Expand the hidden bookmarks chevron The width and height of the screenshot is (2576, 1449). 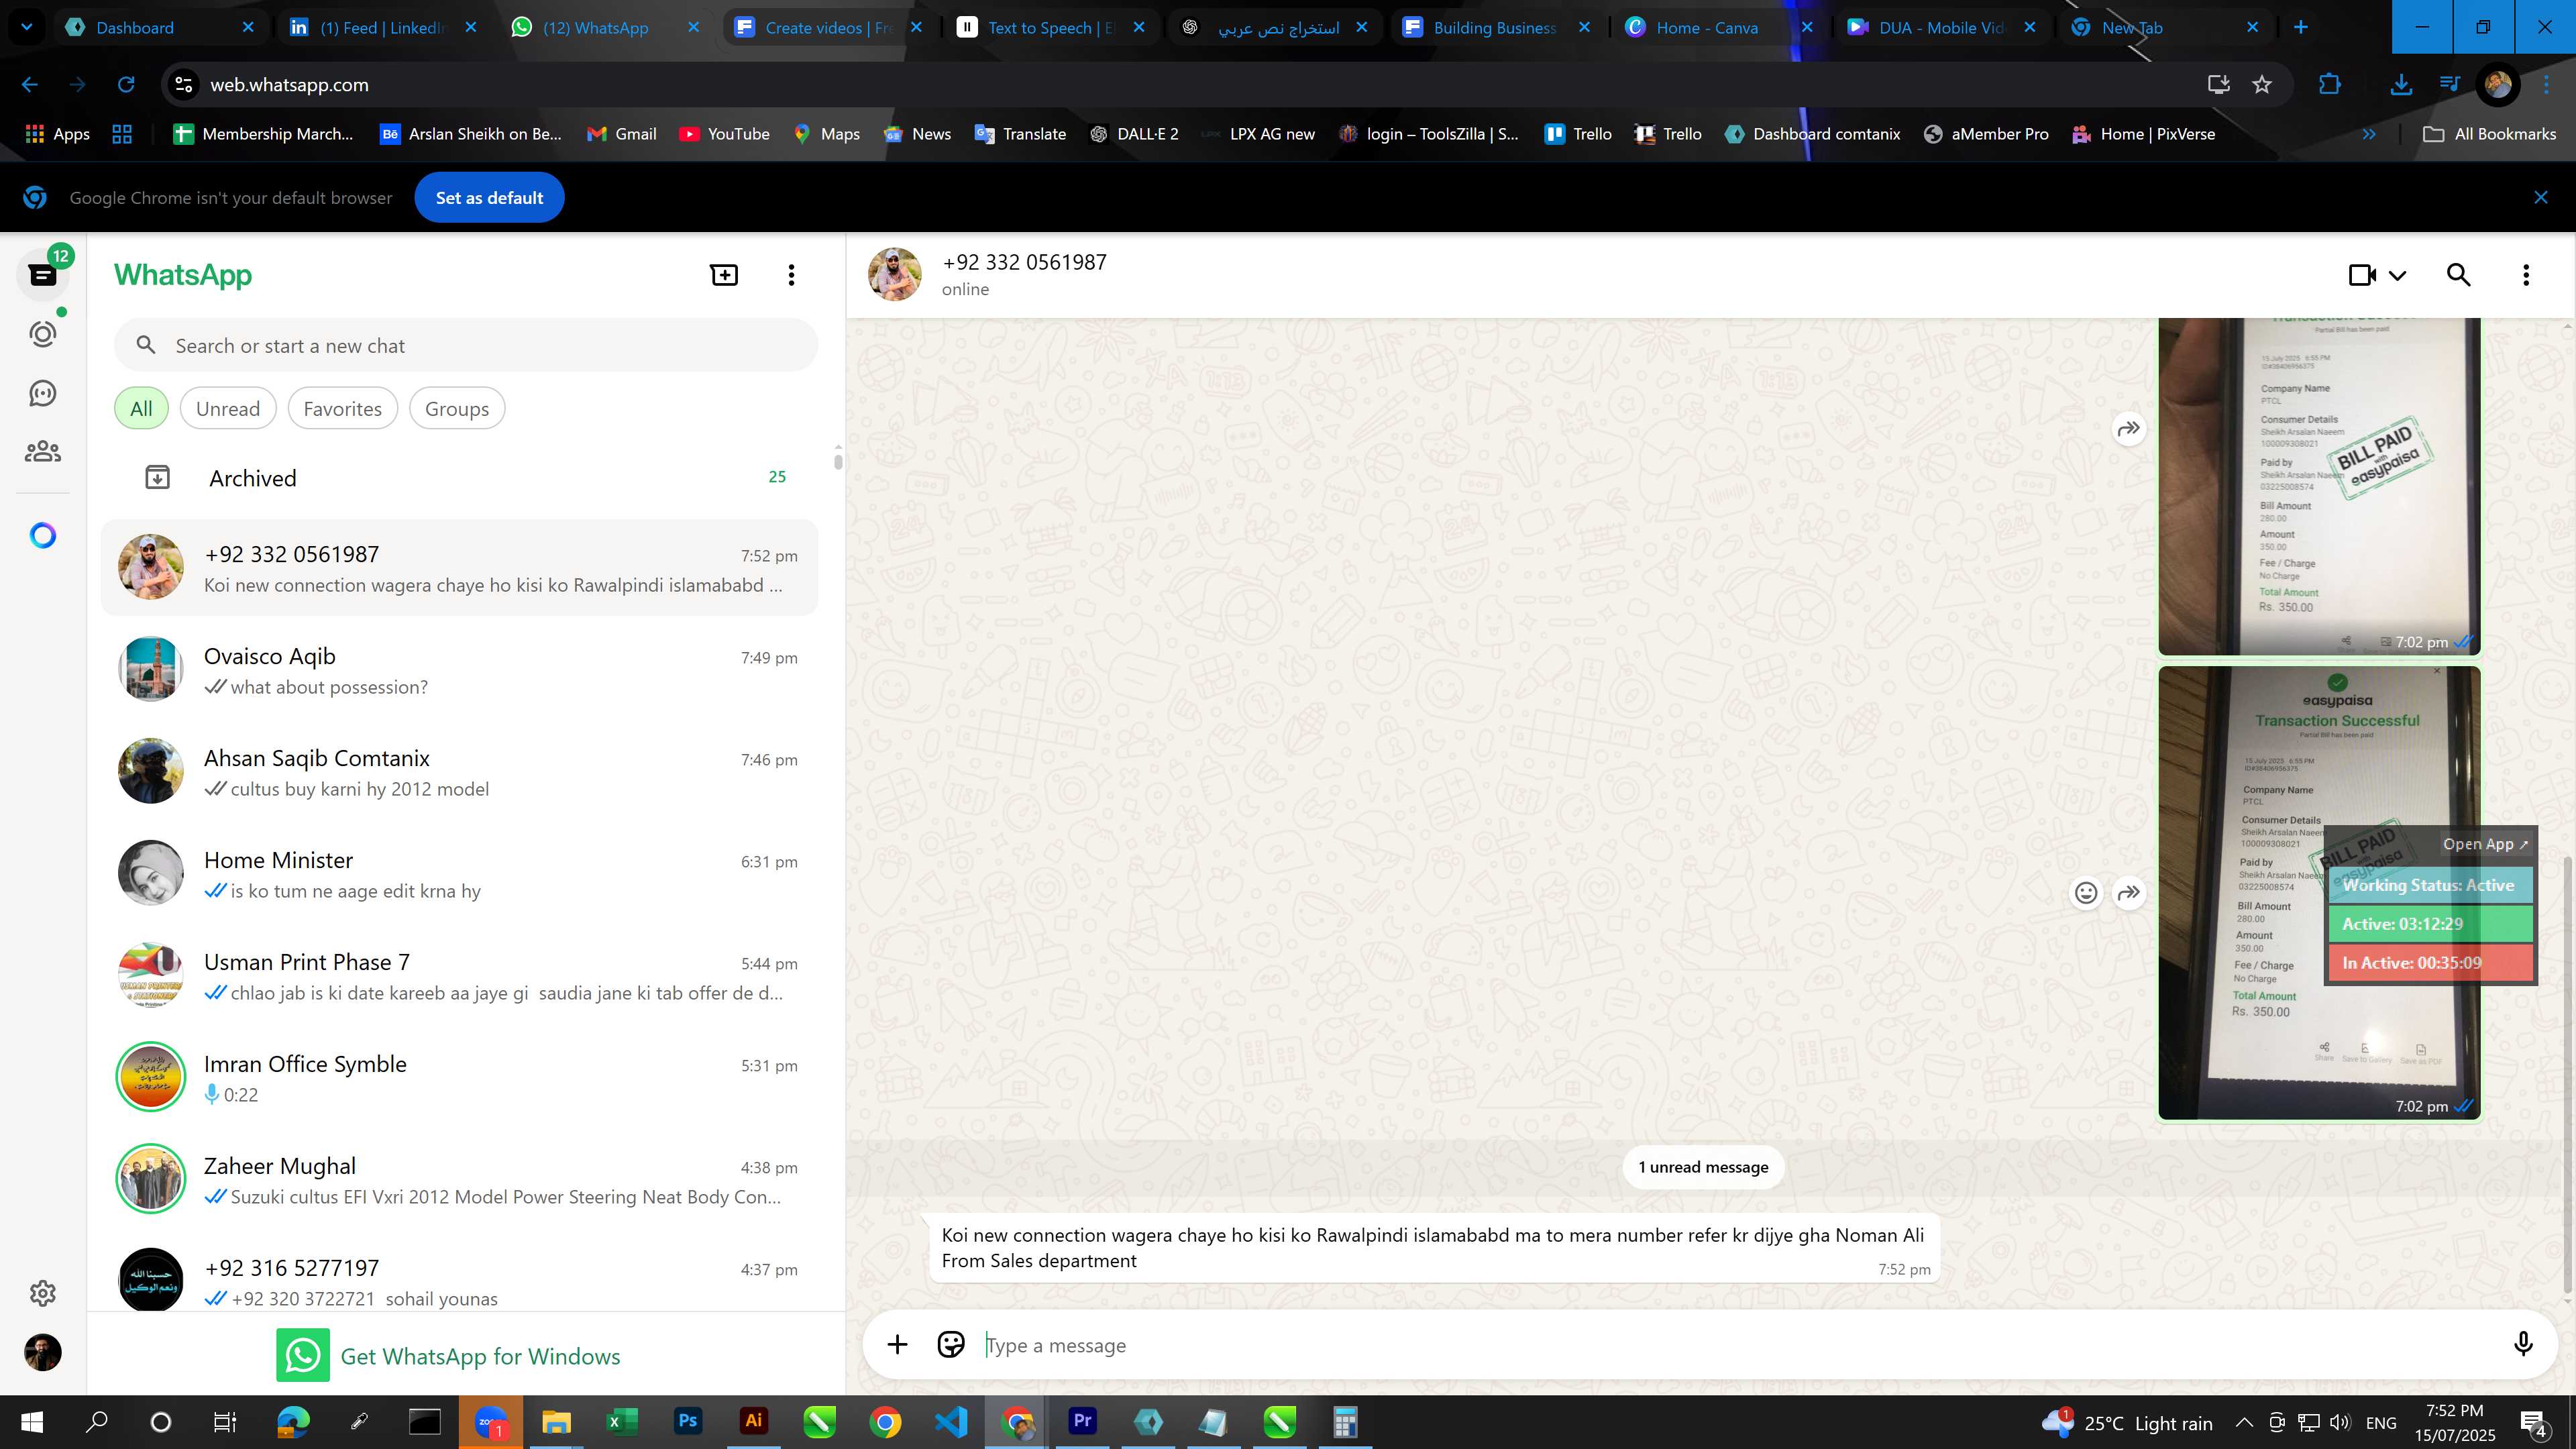pos(2368,134)
